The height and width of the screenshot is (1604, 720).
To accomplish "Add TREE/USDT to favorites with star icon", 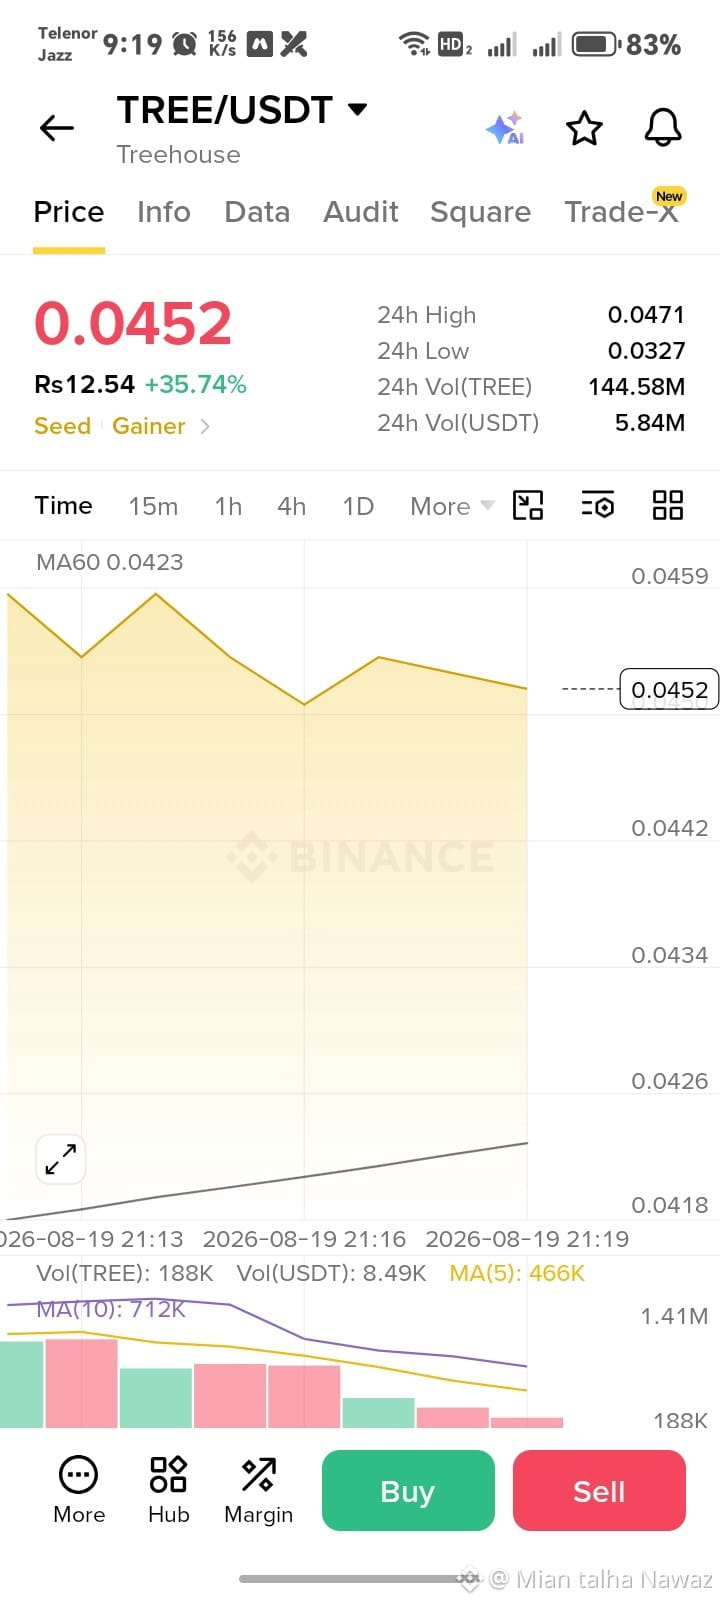I will pyautogui.click(x=584, y=128).
